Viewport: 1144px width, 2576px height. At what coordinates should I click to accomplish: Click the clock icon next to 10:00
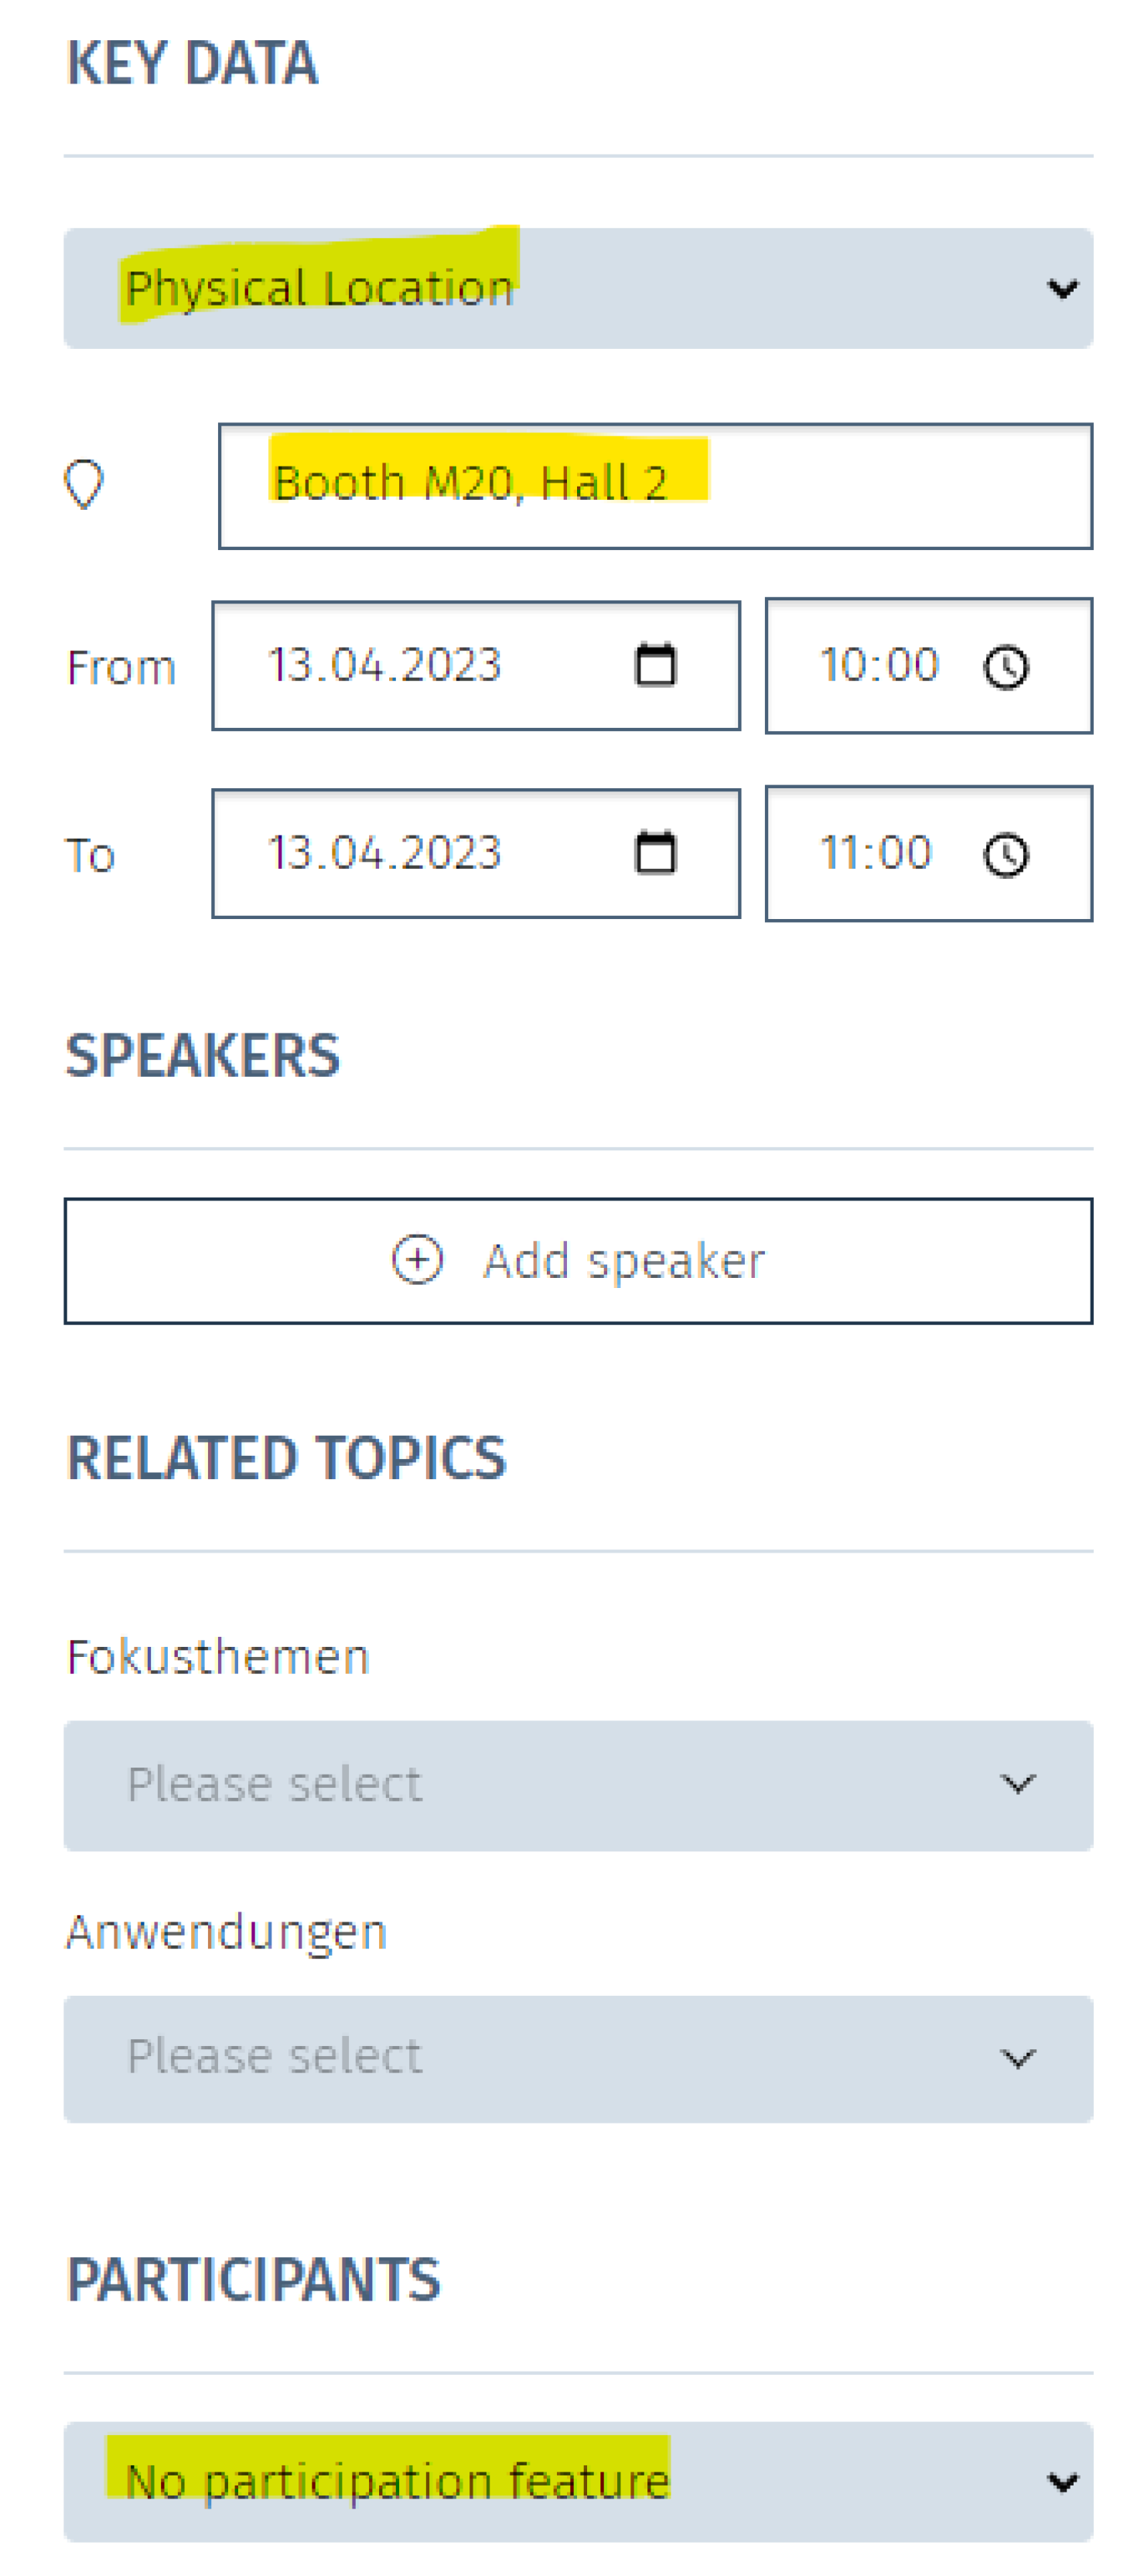pos(1006,667)
